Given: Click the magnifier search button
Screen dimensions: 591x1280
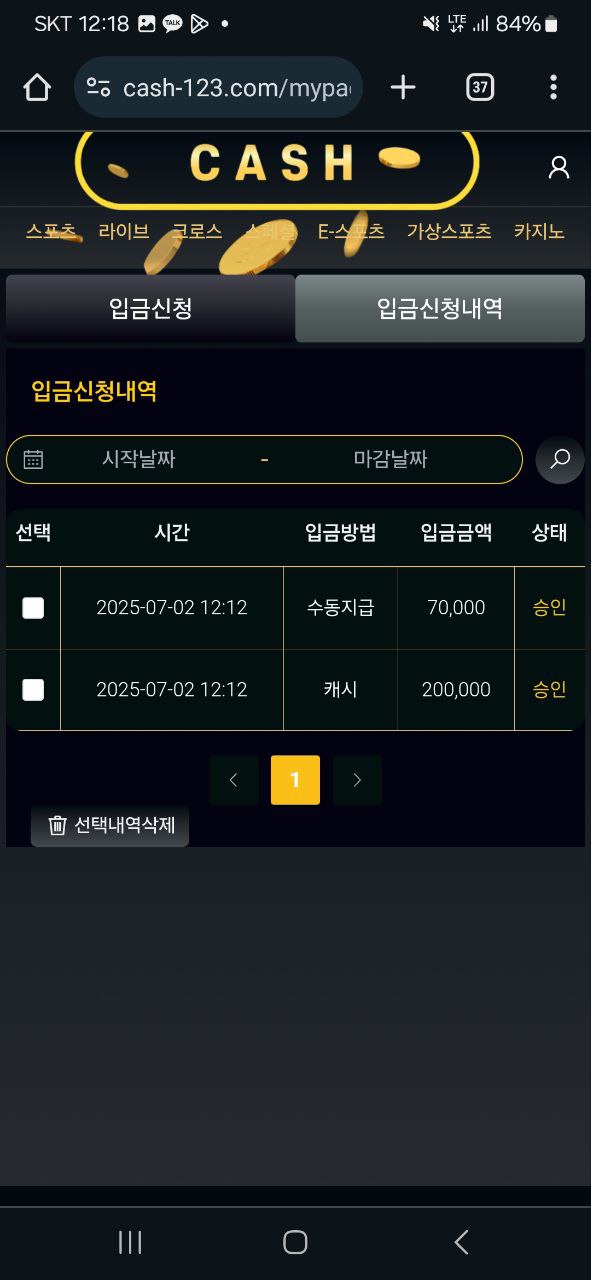Looking at the screenshot, I should (560, 459).
